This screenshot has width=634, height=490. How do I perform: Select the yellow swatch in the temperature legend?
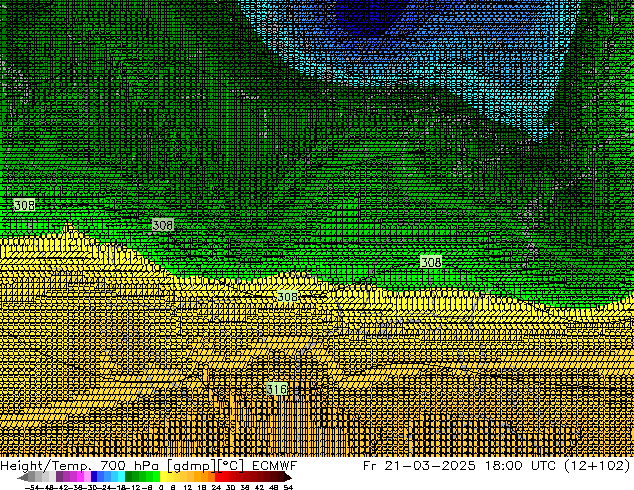point(163,477)
